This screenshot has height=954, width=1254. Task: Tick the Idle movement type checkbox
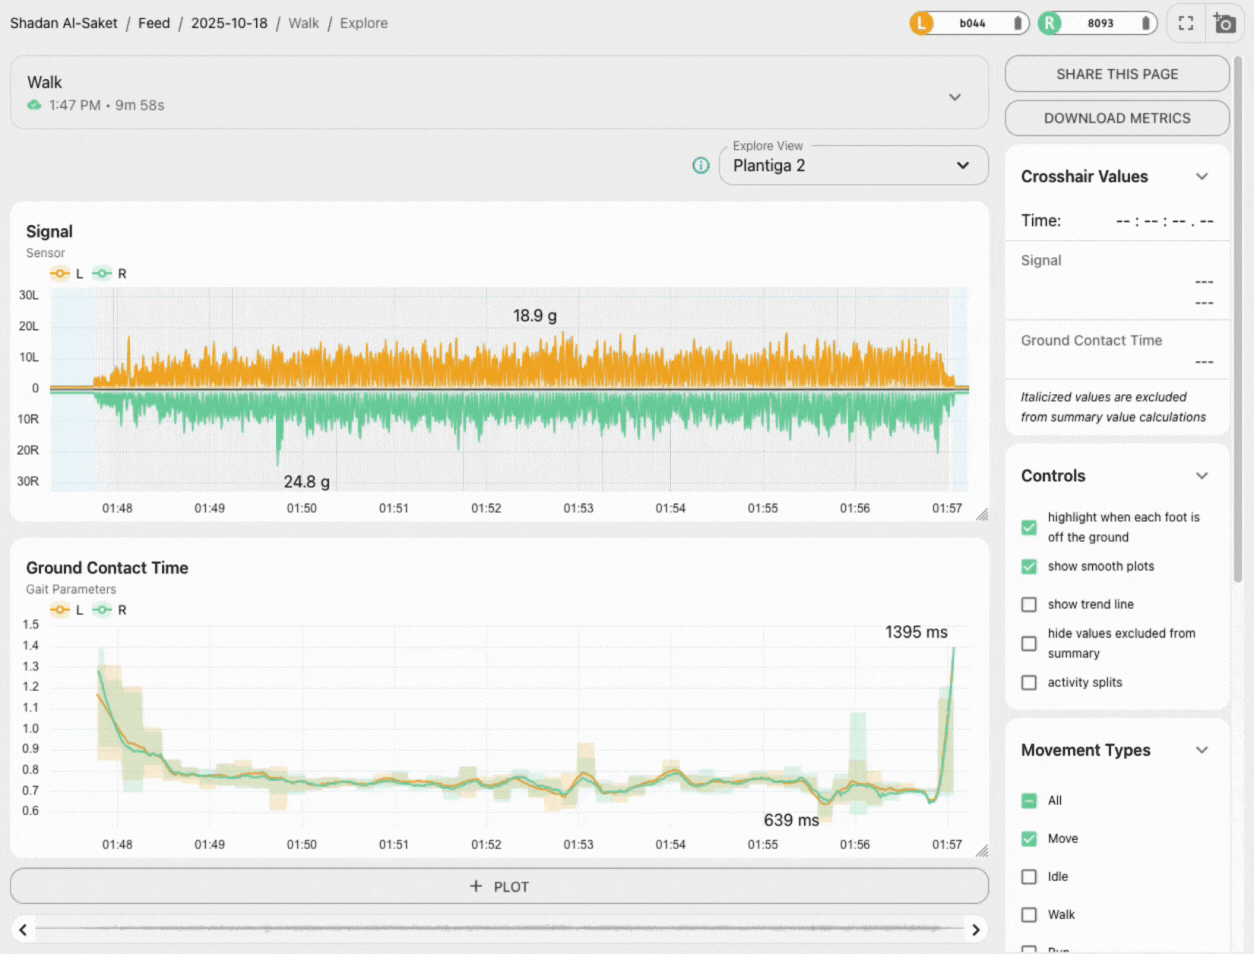pyautogui.click(x=1029, y=877)
